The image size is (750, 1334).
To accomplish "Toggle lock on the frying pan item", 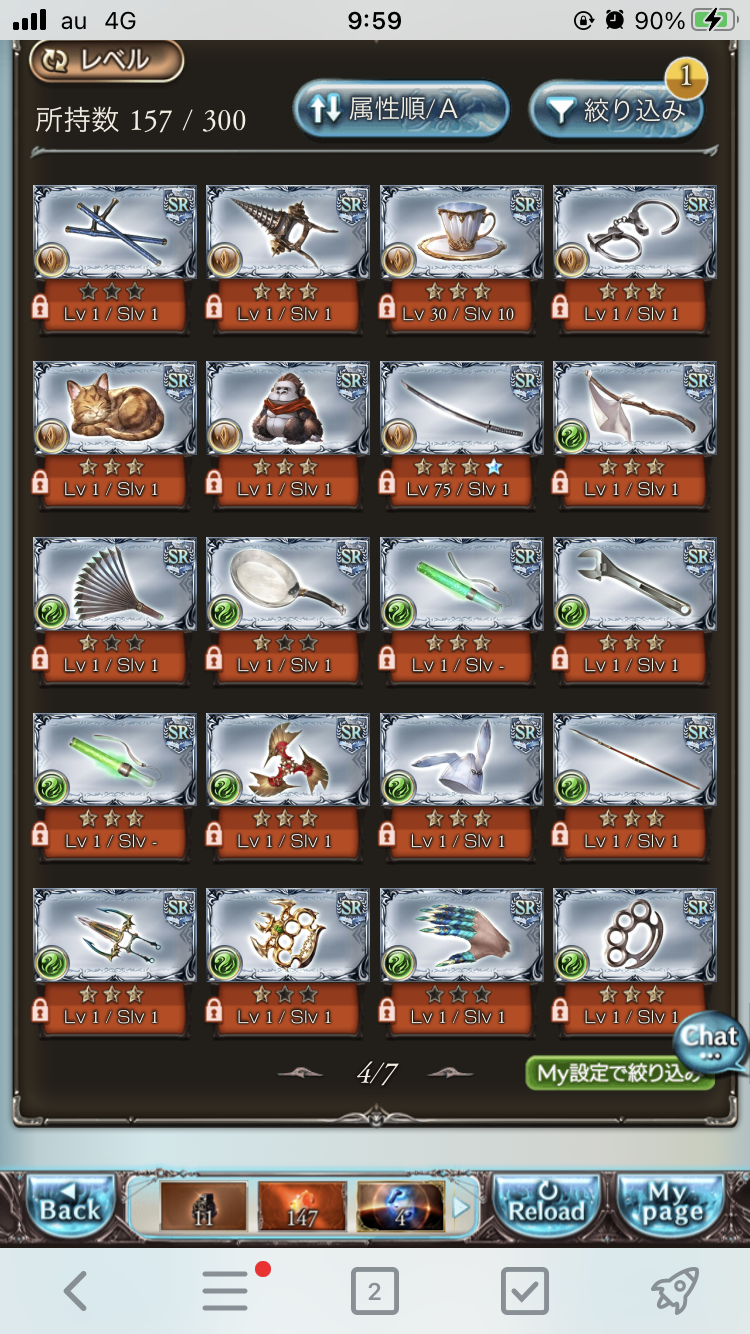I will [x=215, y=658].
